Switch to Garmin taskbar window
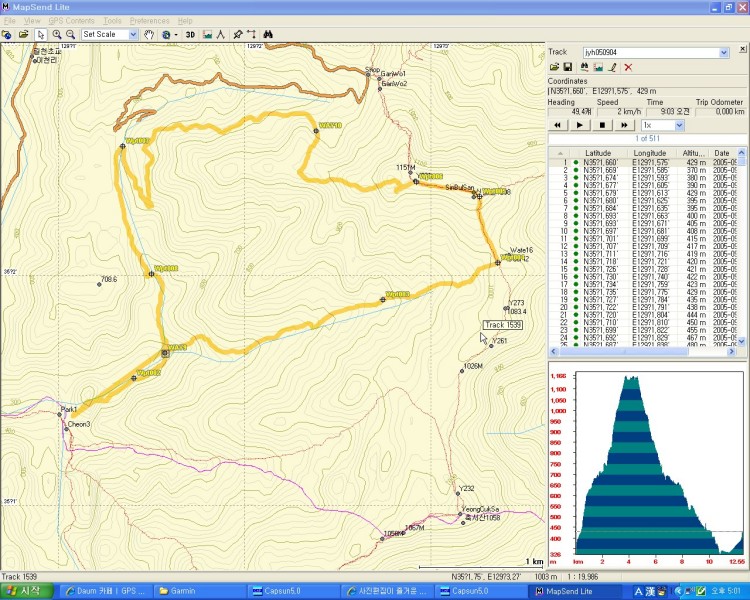The height and width of the screenshot is (600, 750). tap(200, 591)
